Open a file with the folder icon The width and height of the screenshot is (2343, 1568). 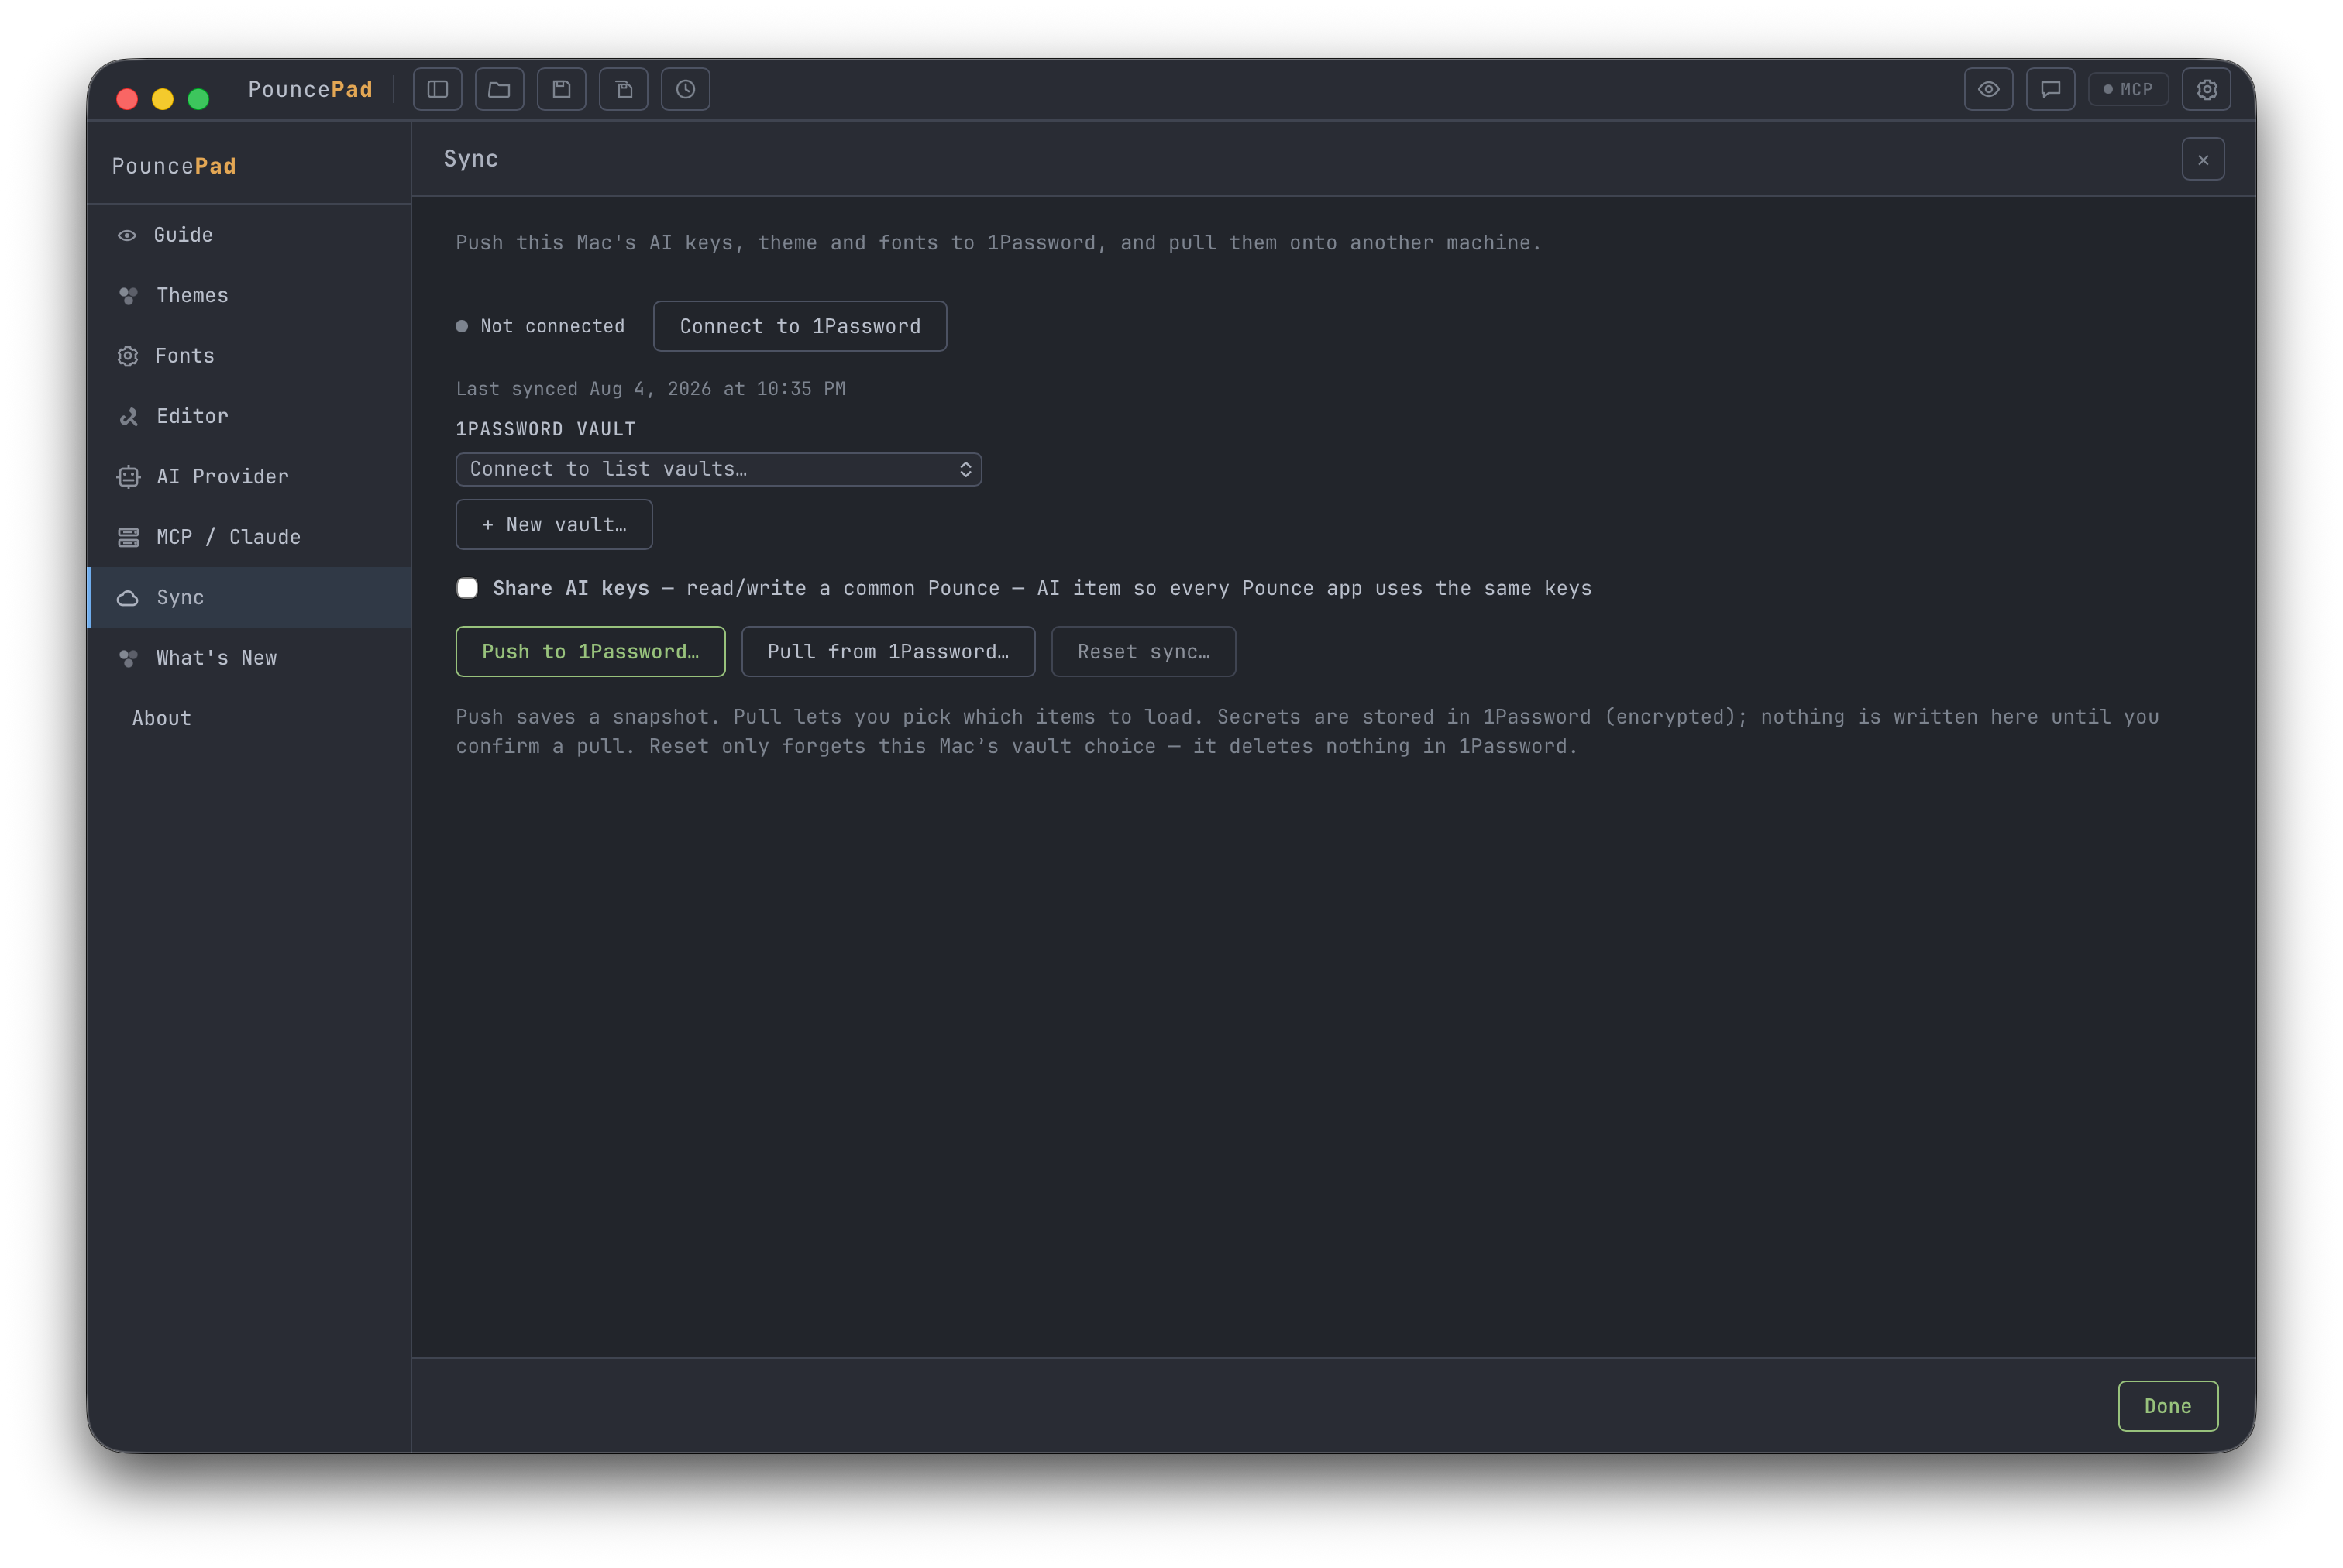pos(499,89)
